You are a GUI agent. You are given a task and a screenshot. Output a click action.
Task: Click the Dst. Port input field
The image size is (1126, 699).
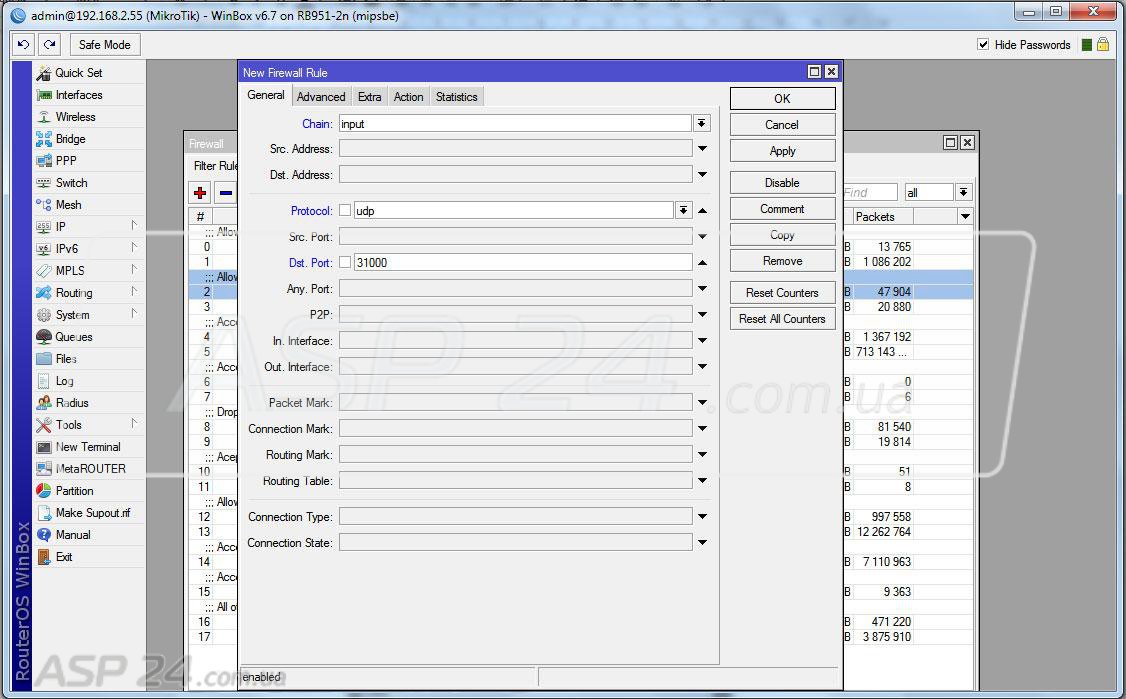522,263
